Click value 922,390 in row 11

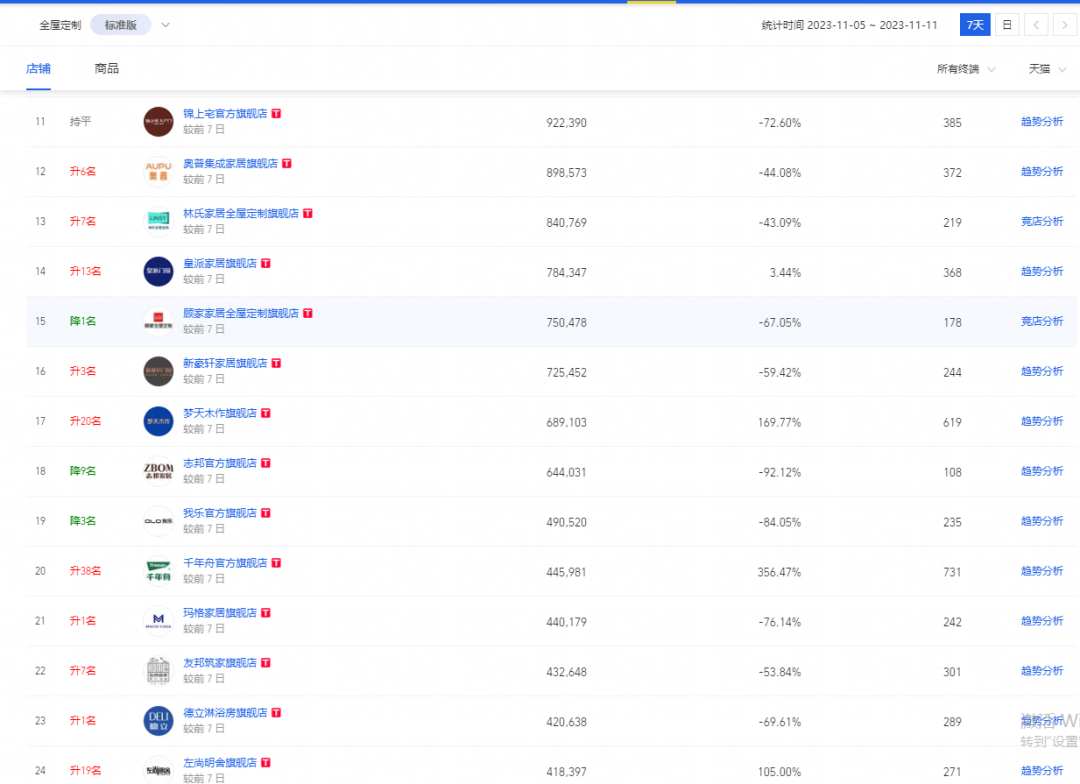(566, 123)
